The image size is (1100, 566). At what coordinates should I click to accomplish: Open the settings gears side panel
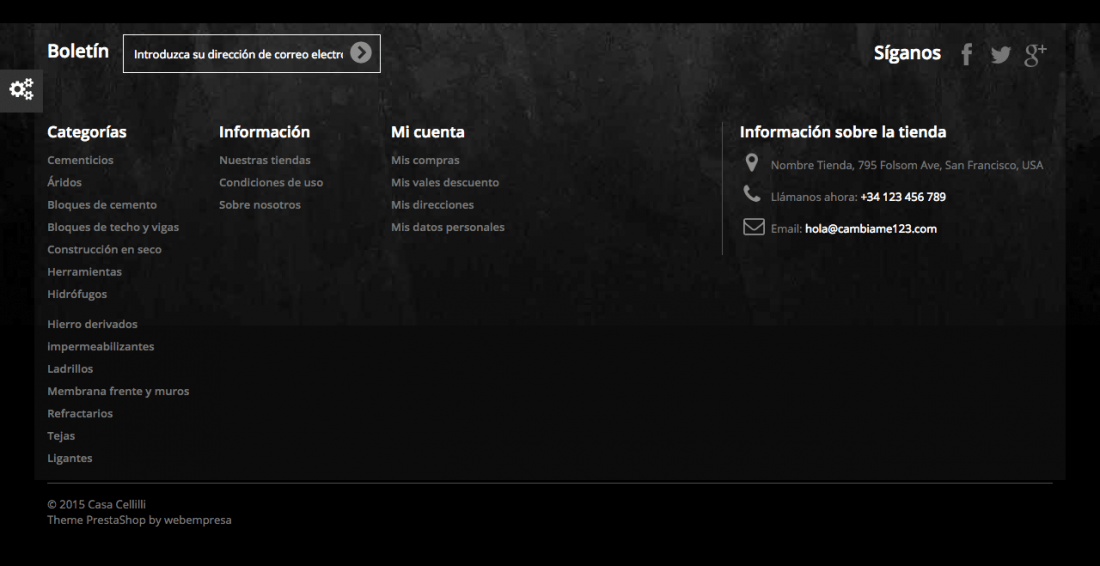pos(21,90)
